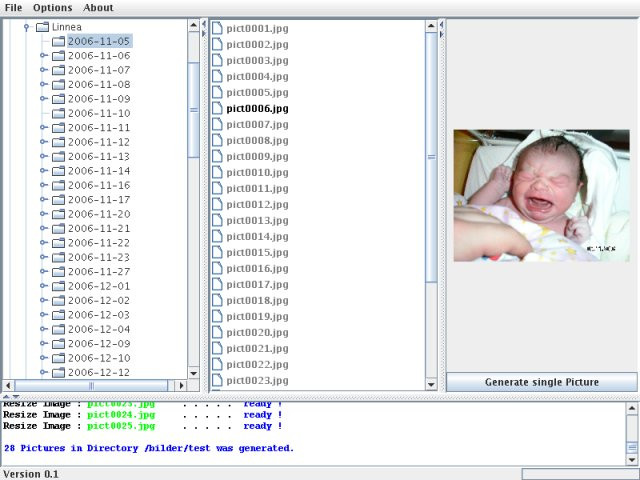Click the folder icon of 2006-12-04
Viewport: 640px width, 480px height.
(58, 329)
